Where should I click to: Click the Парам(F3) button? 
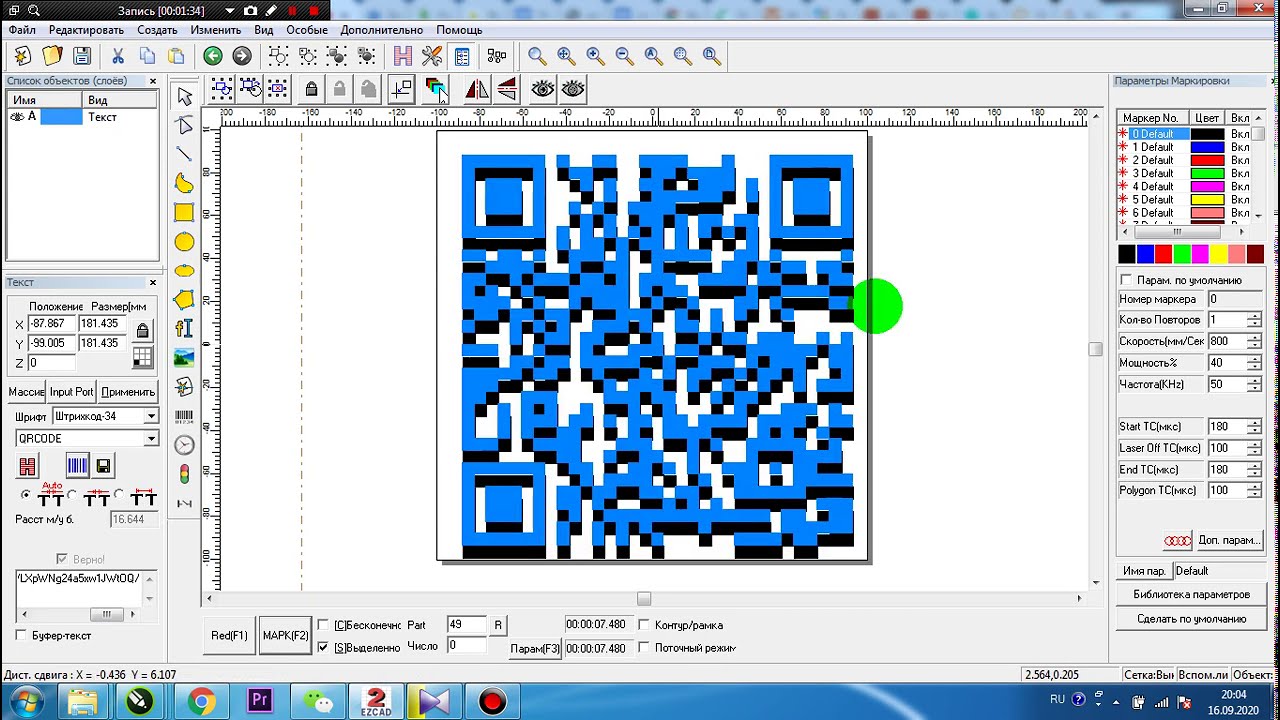click(535, 649)
